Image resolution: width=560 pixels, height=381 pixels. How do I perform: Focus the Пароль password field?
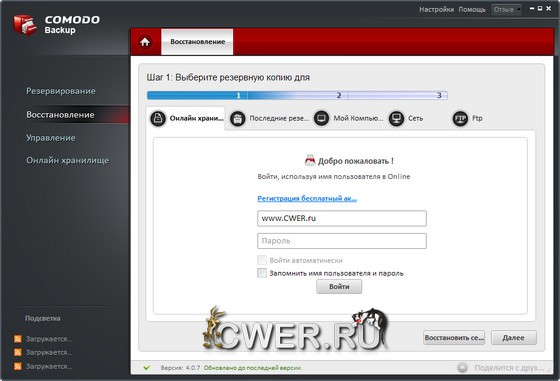coord(342,241)
